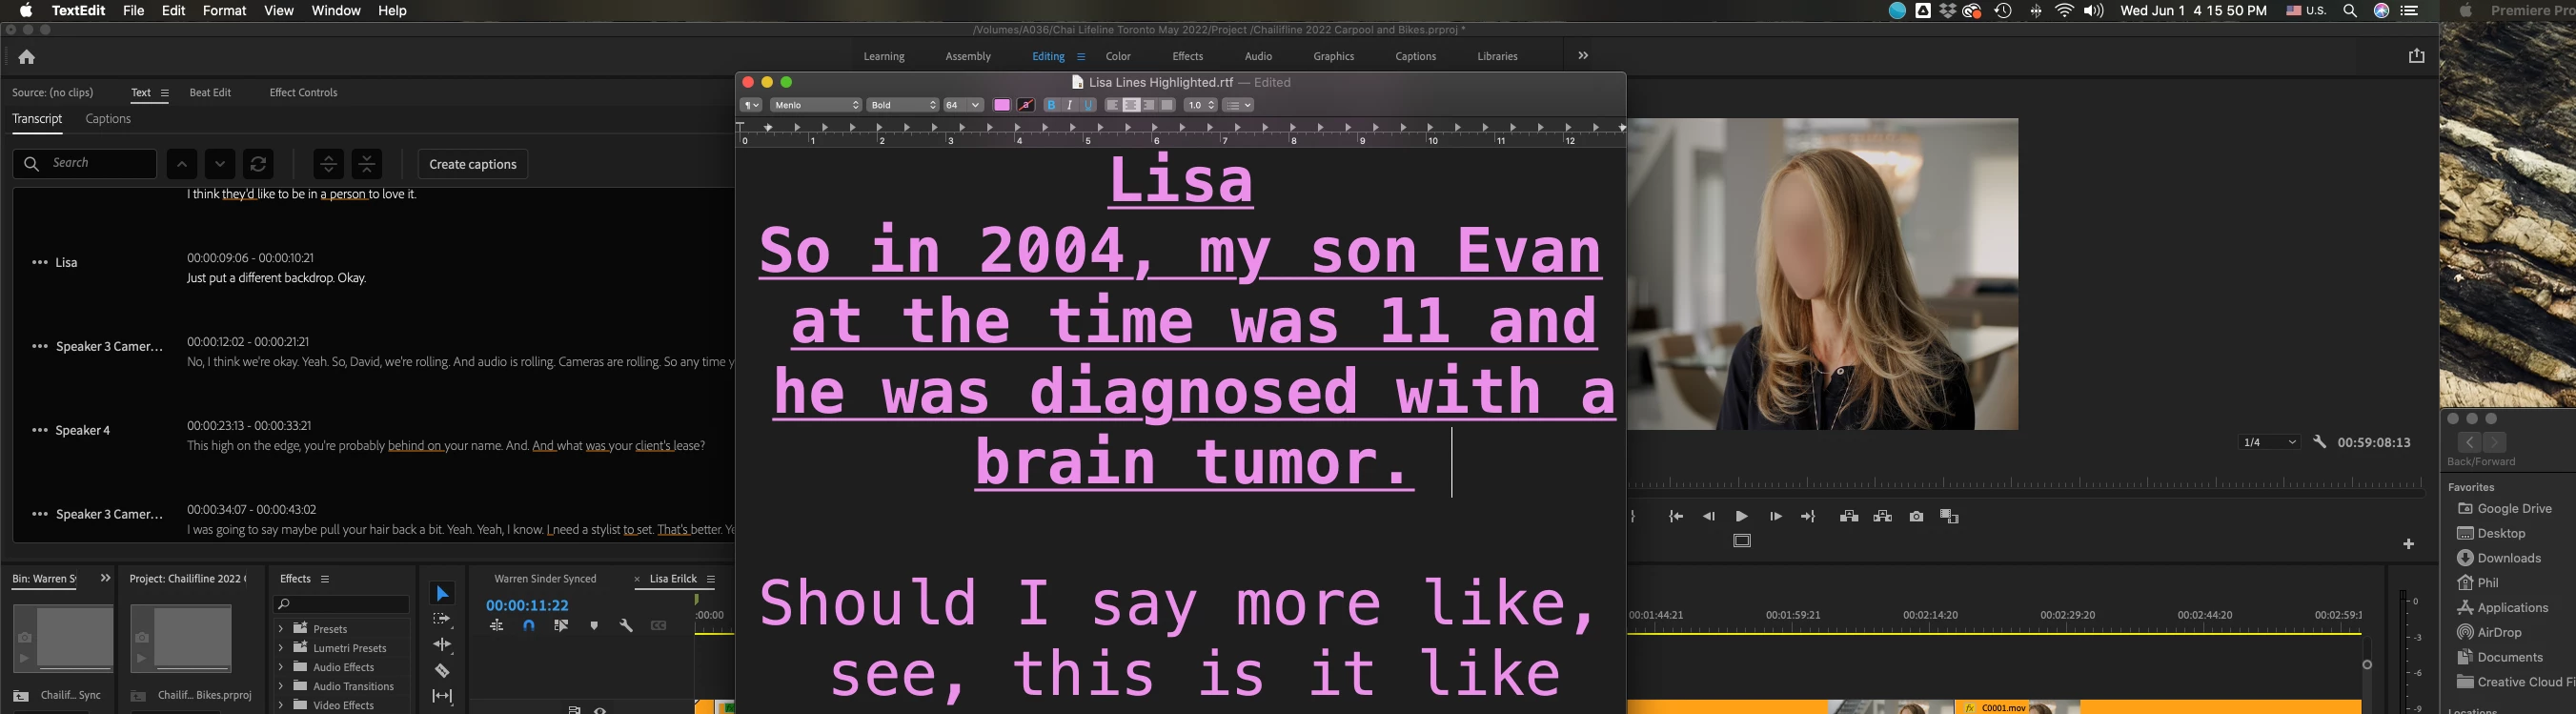The height and width of the screenshot is (714, 2576).
Task: Click the Extract button in Program monitor
Action: click(1883, 517)
